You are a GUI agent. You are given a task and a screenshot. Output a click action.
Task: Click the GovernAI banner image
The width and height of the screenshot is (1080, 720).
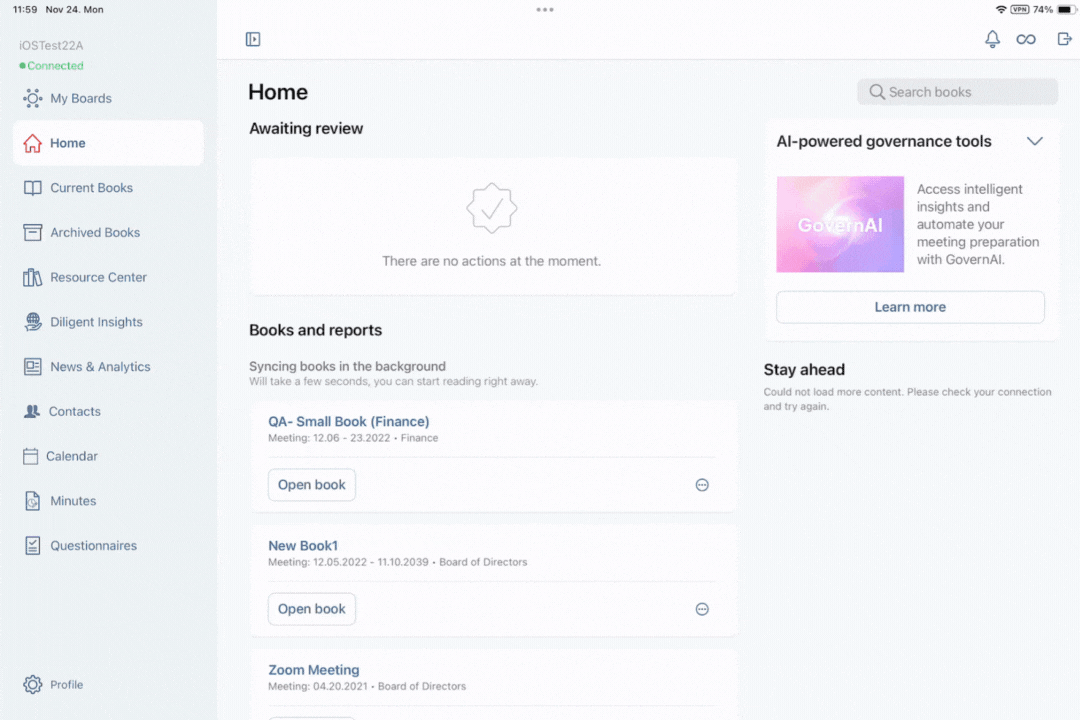[840, 224]
